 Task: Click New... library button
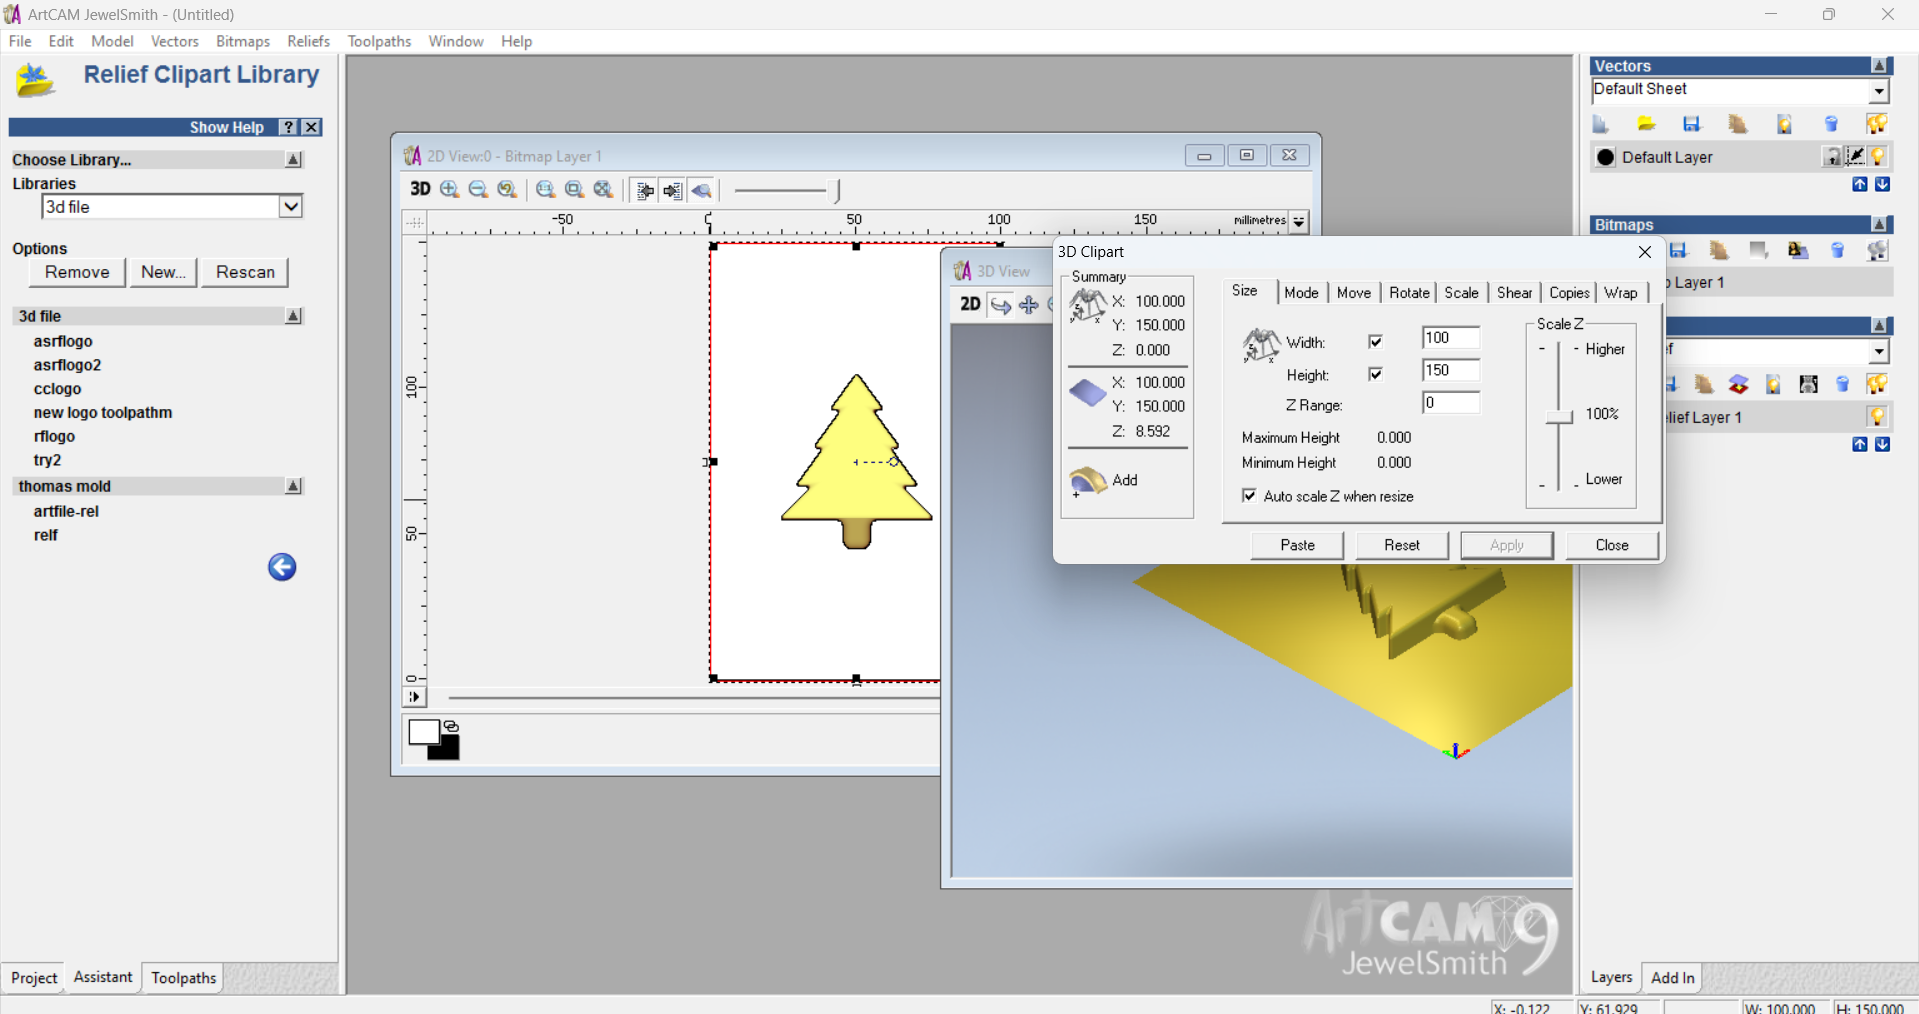[x=163, y=272]
